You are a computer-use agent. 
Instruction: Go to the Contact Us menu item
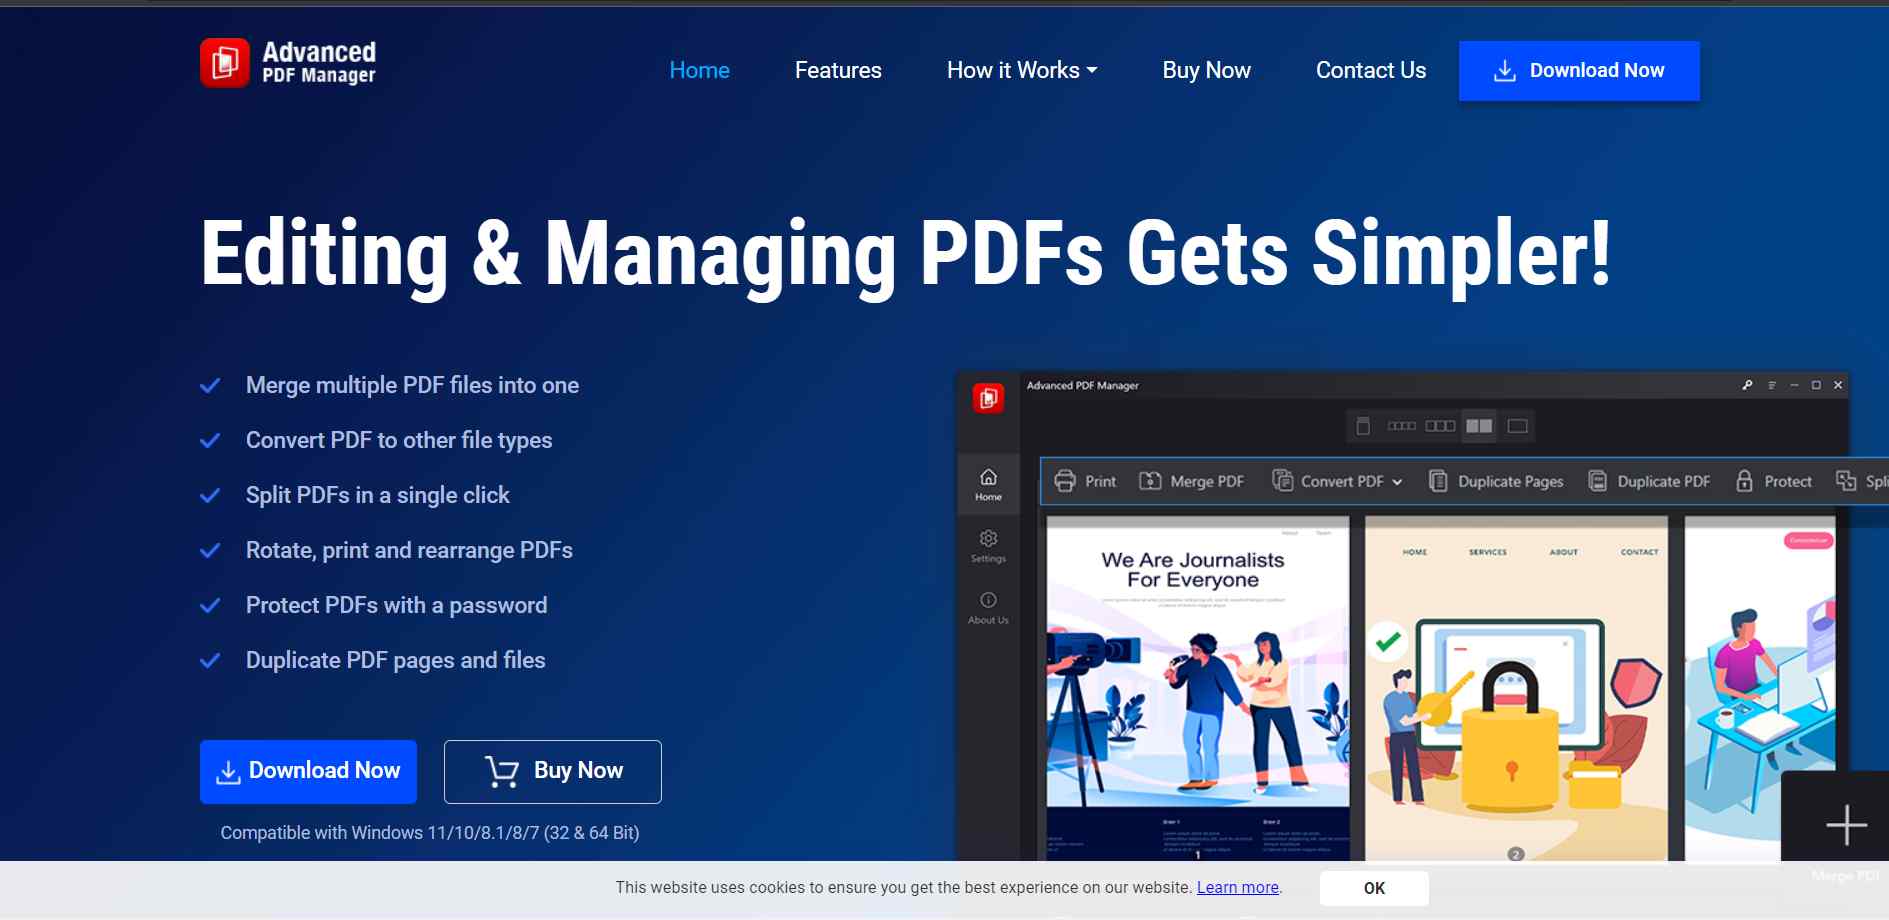click(x=1371, y=70)
